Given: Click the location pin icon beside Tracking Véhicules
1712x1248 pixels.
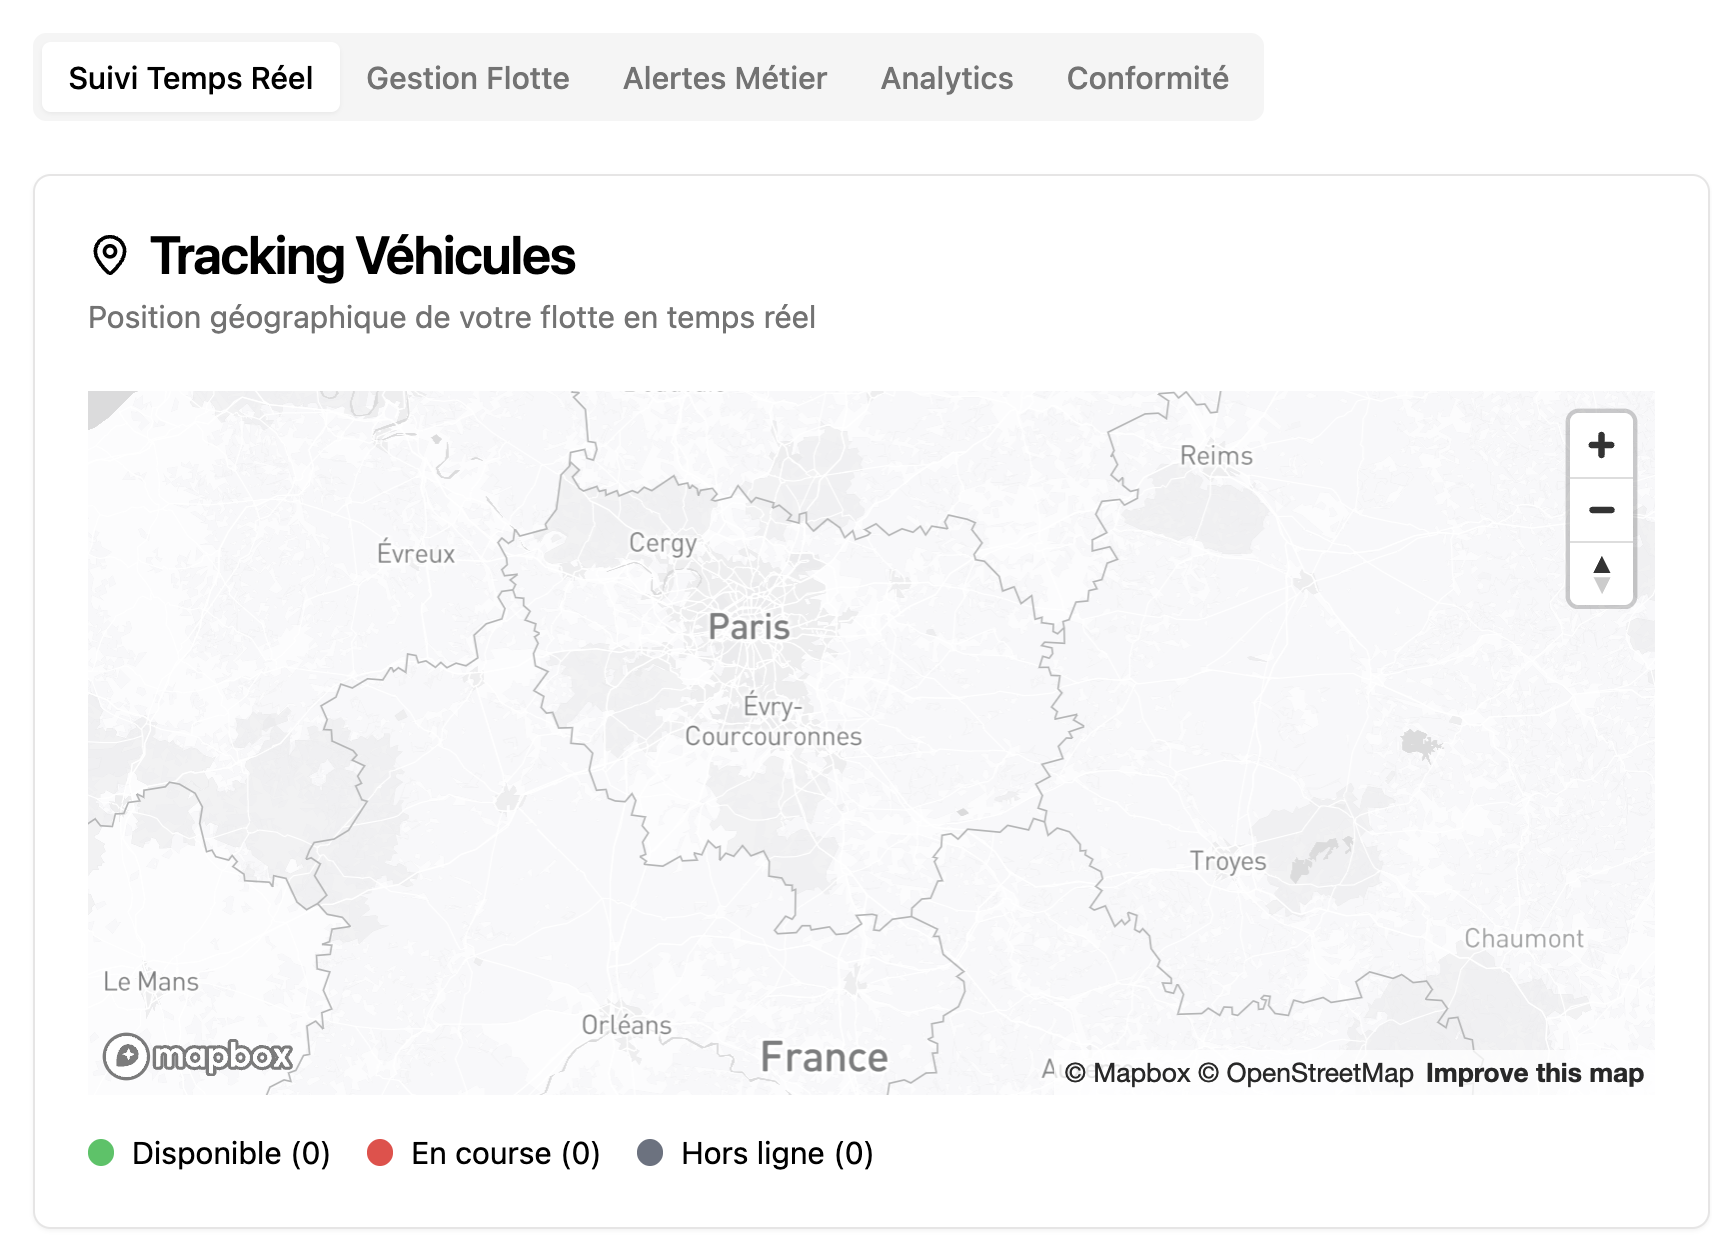Looking at the screenshot, I should (x=110, y=255).
